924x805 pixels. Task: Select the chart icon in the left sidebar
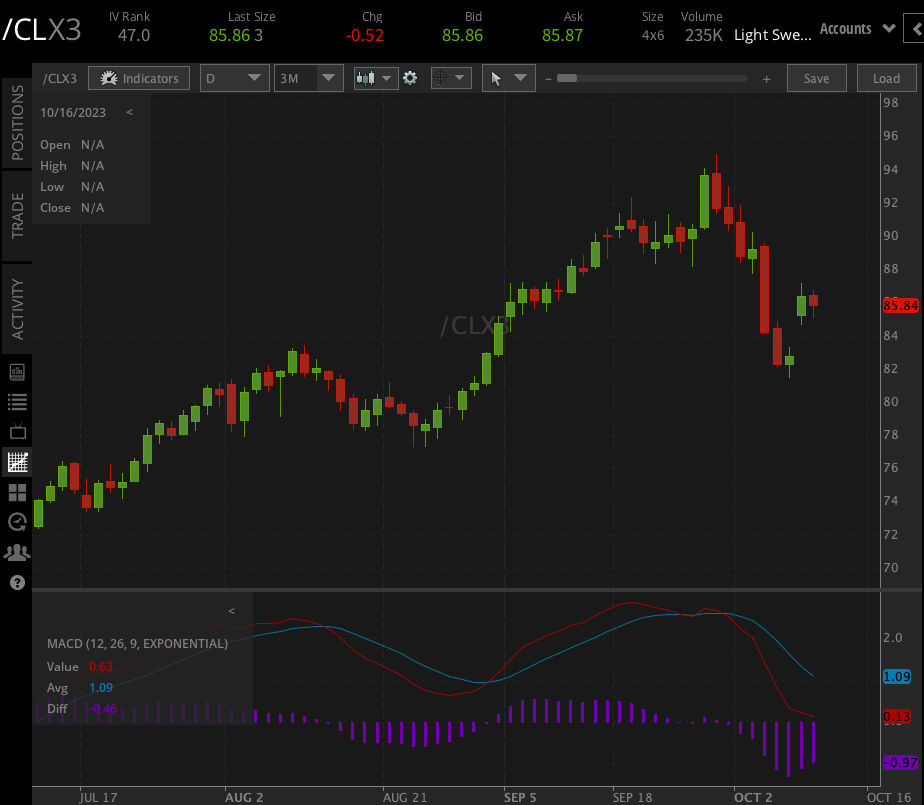[16, 462]
